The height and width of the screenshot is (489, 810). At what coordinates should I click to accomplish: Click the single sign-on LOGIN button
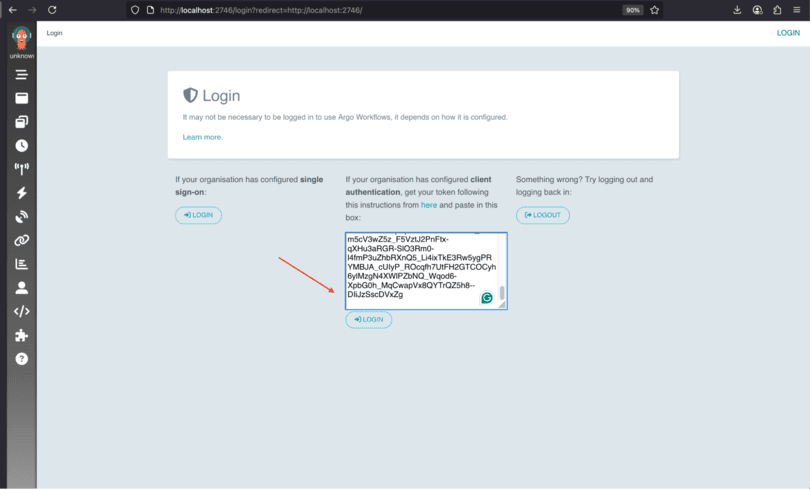tap(198, 215)
